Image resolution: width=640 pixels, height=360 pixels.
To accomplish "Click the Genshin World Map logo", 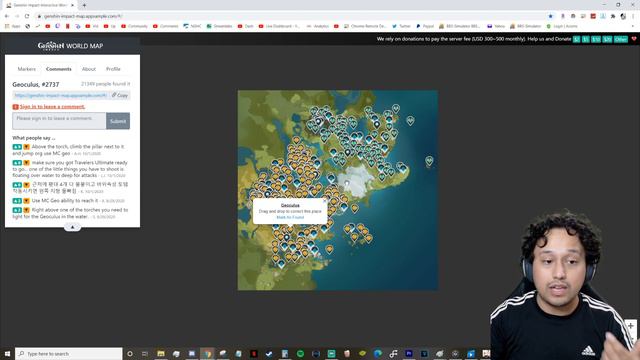I will (70, 46).
